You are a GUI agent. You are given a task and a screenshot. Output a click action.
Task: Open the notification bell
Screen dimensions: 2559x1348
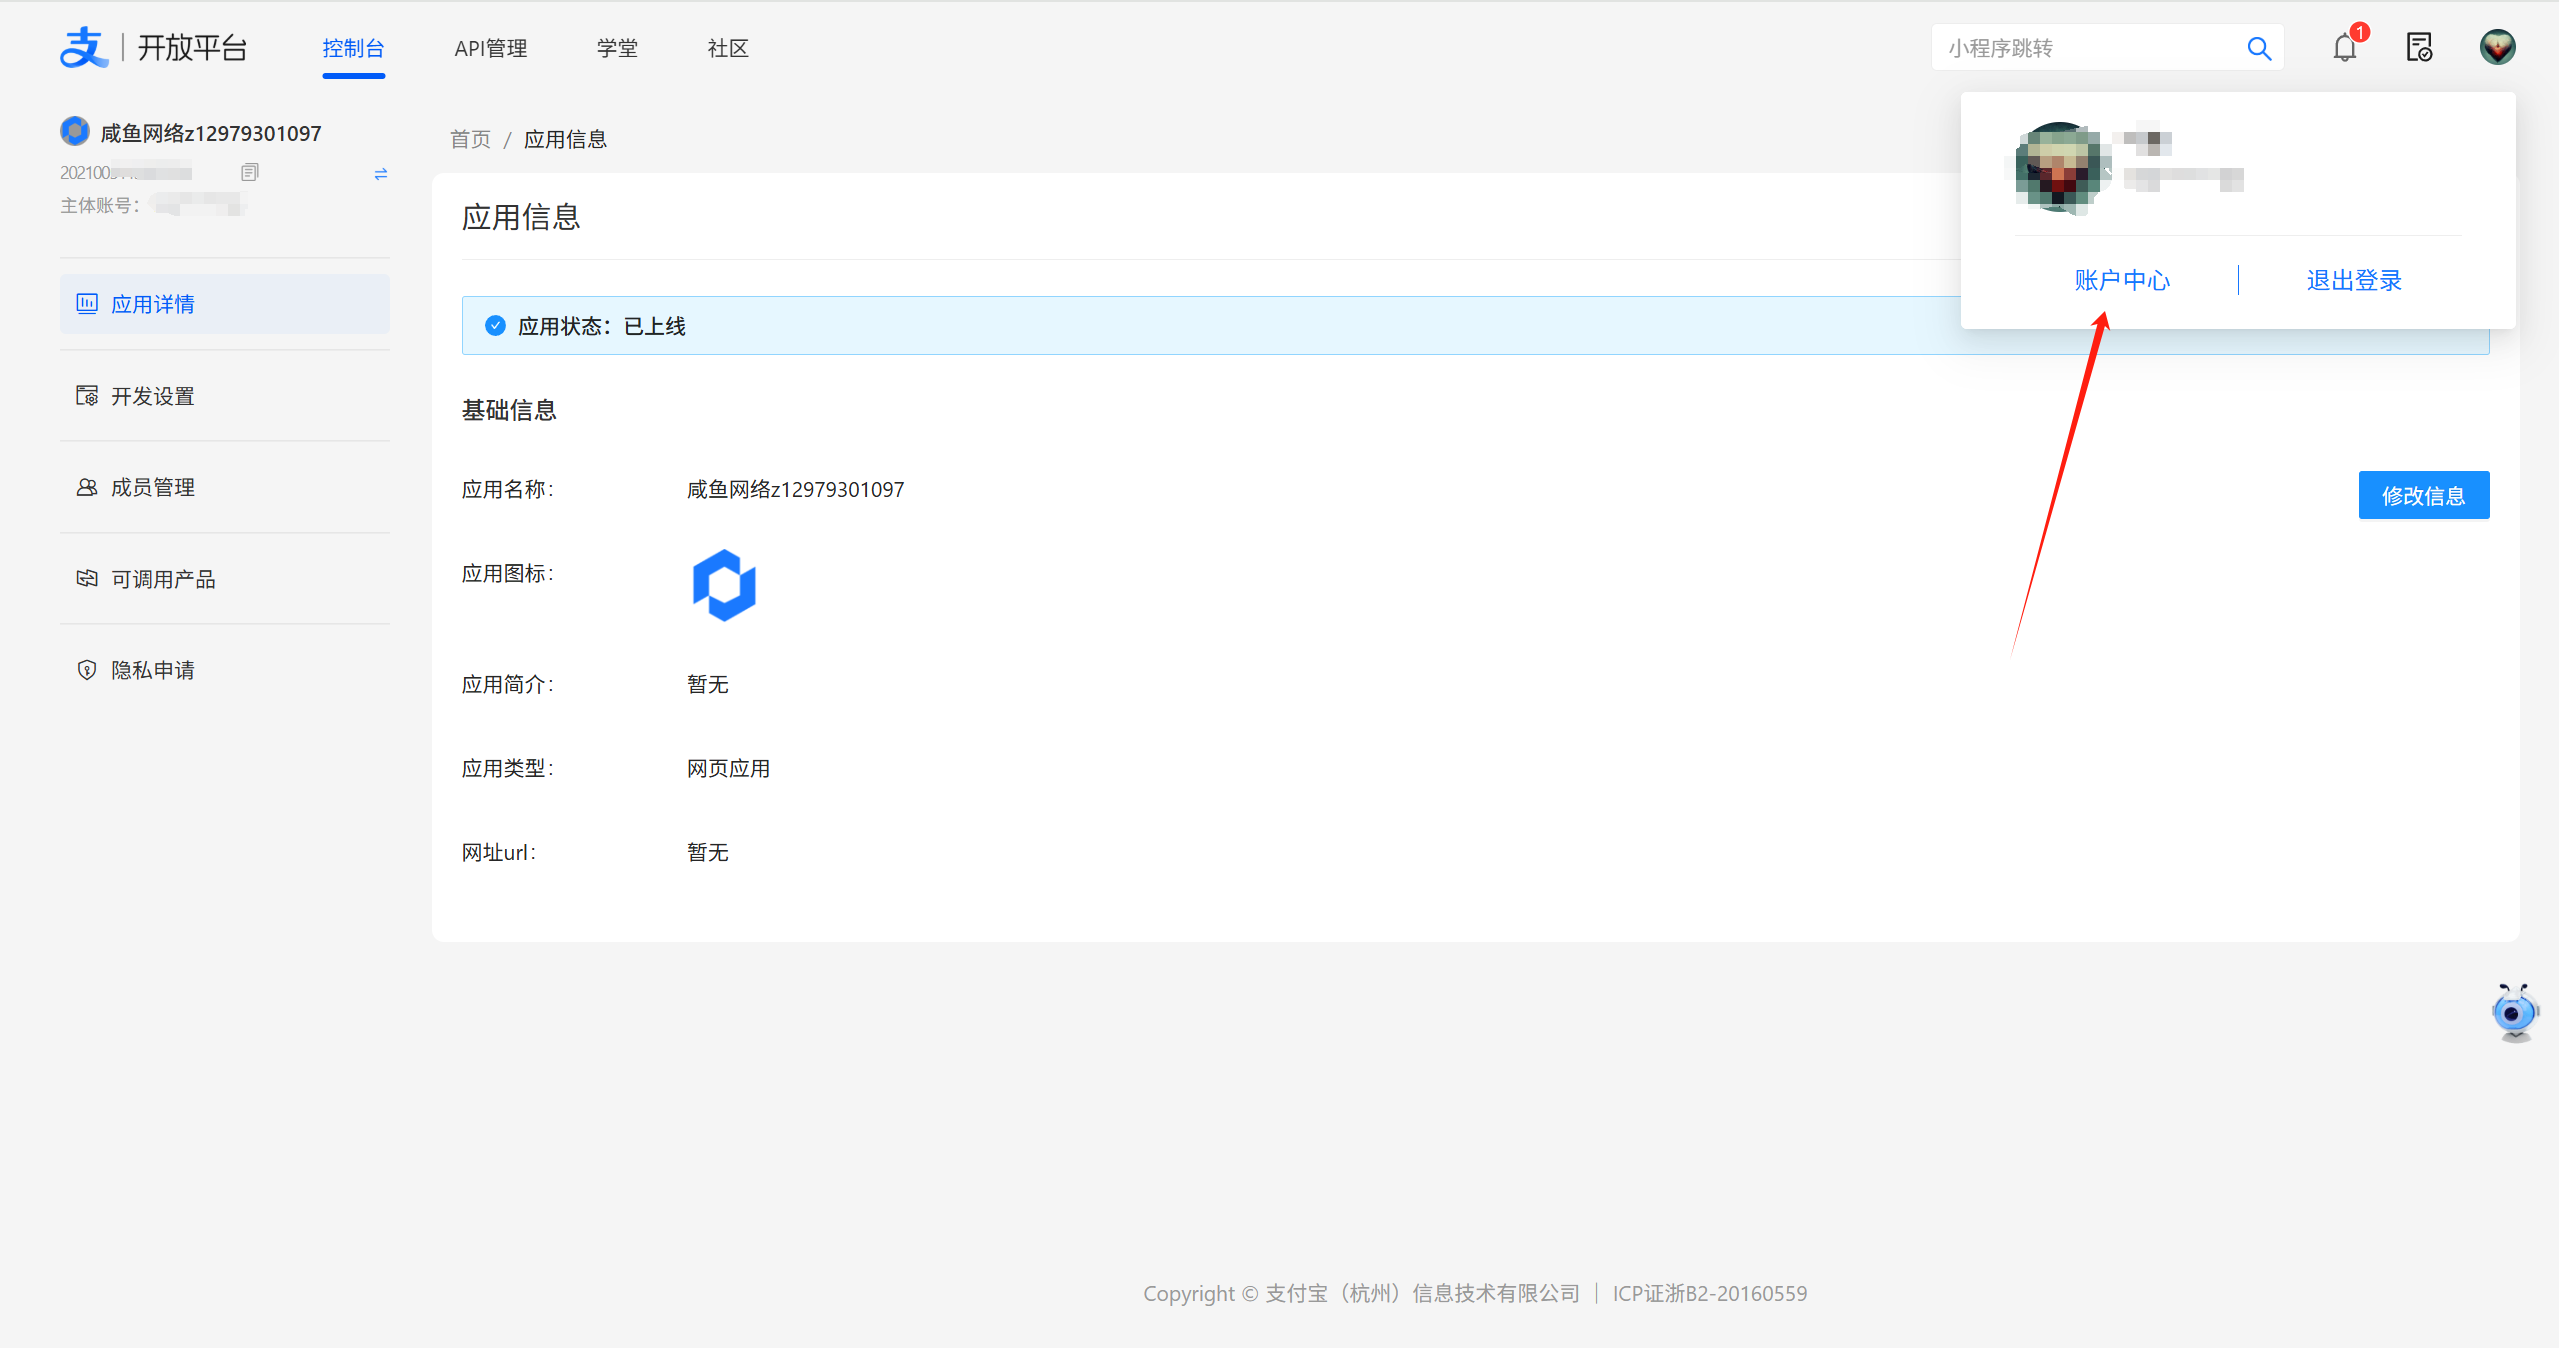click(2345, 47)
